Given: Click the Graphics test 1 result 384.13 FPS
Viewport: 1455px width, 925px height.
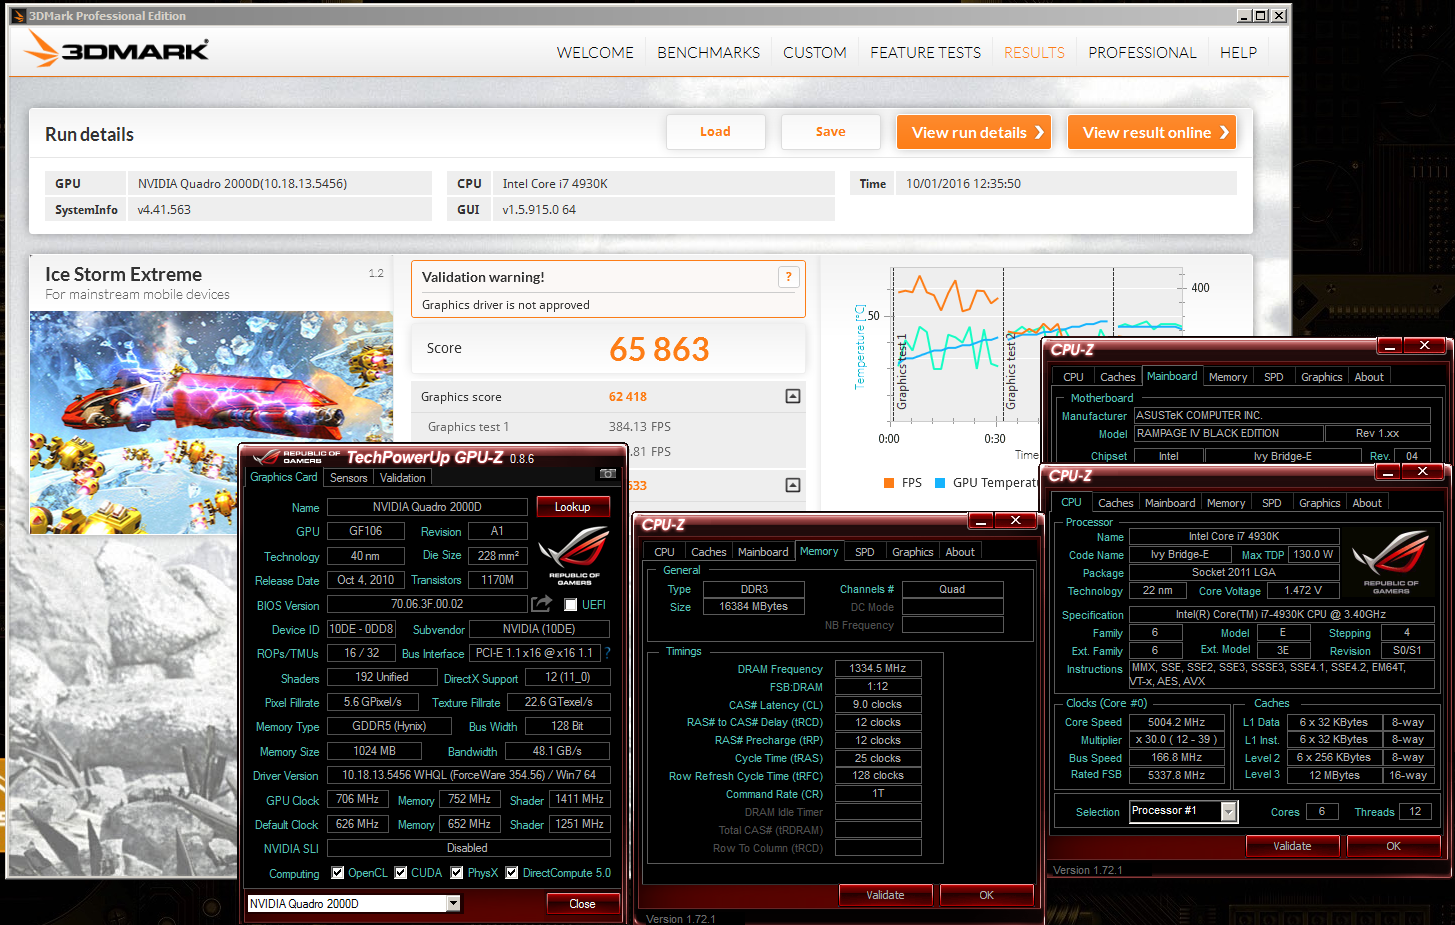Looking at the screenshot, I should pos(640,427).
